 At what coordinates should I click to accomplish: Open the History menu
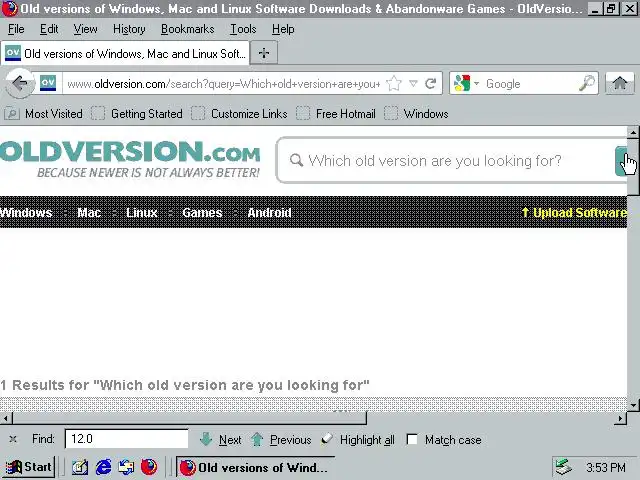129,29
